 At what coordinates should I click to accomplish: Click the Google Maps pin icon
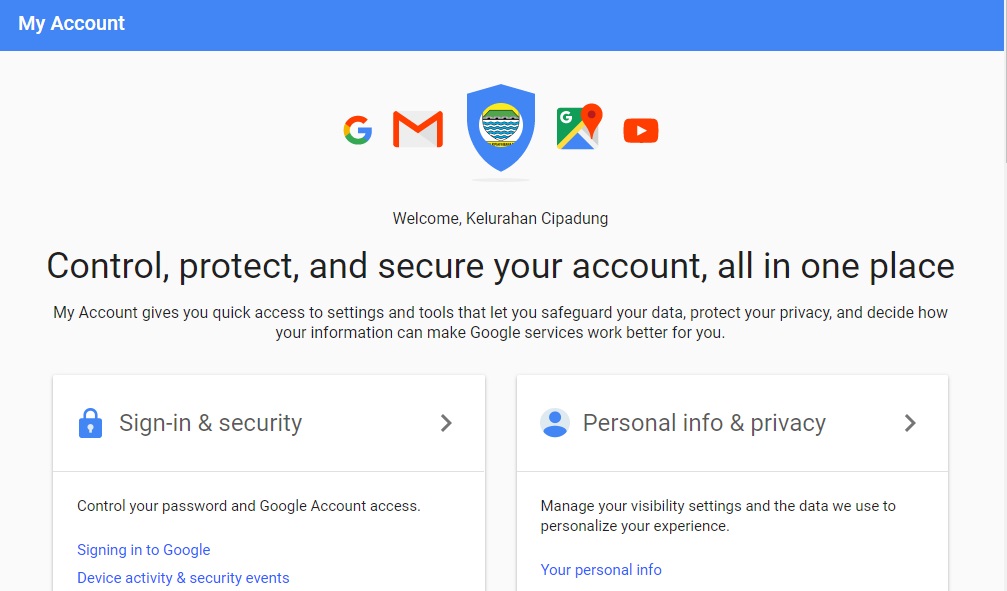579,127
